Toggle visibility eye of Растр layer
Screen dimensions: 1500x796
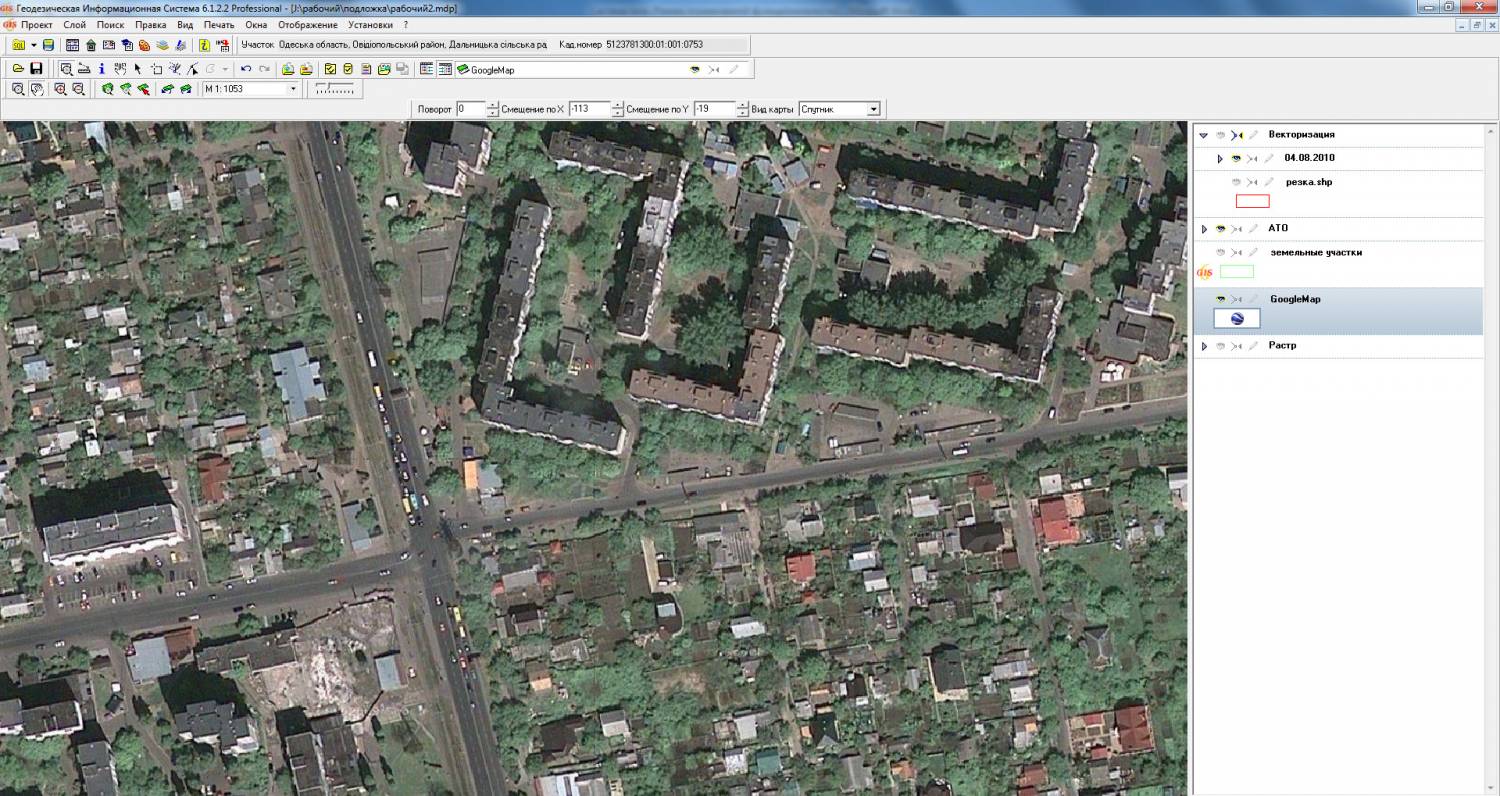[1220, 345]
